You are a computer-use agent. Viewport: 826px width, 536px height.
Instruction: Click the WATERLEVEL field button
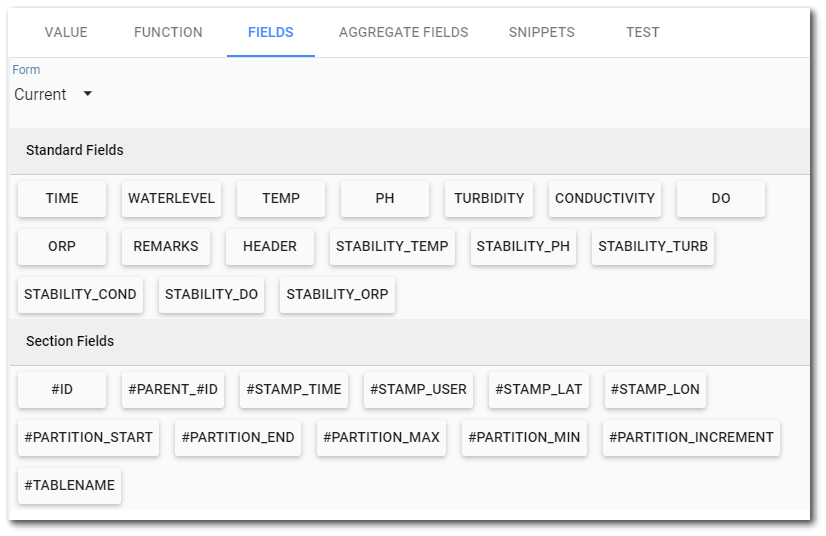(x=171, y=199)
